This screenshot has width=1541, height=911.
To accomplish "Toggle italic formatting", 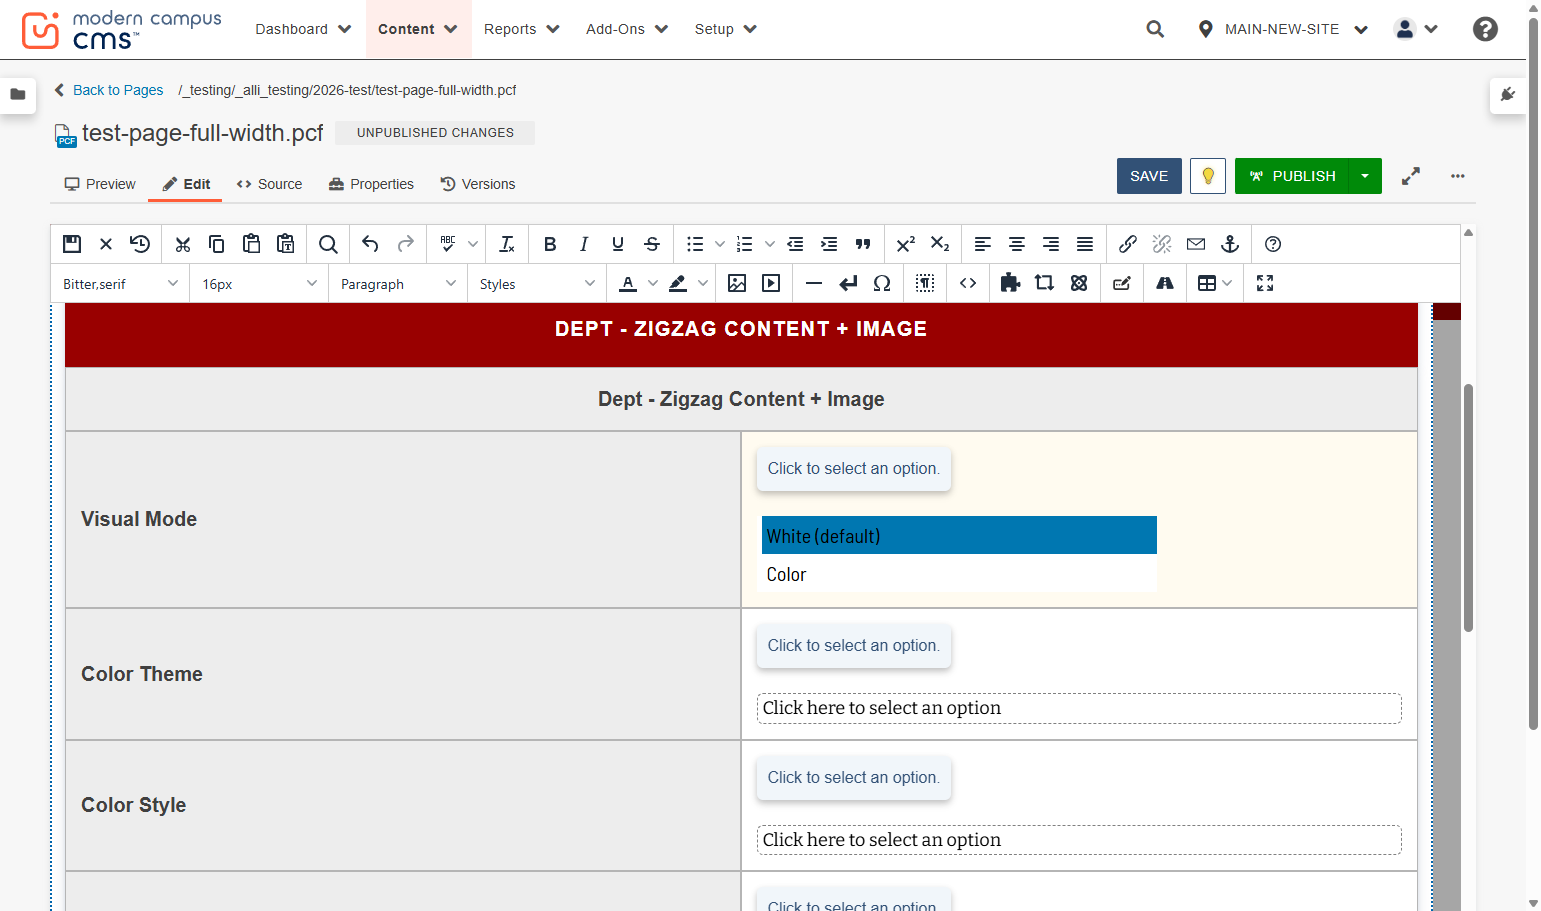I will click(x=584, y=244).
